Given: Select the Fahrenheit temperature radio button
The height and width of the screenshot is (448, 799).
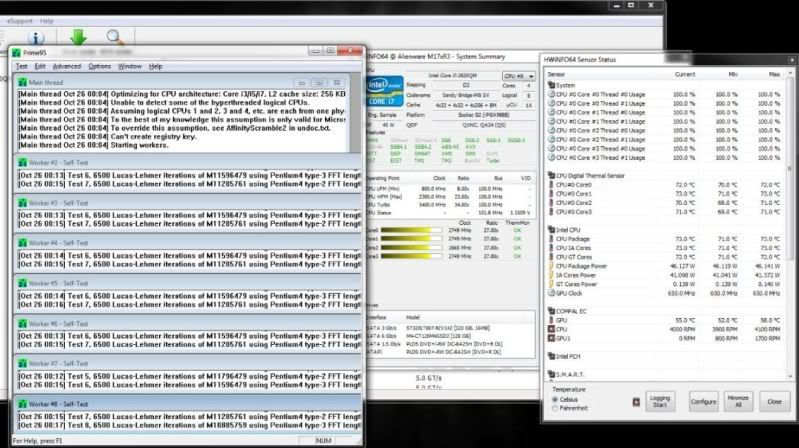Looking at the screenshot, I should pos(555,408).
